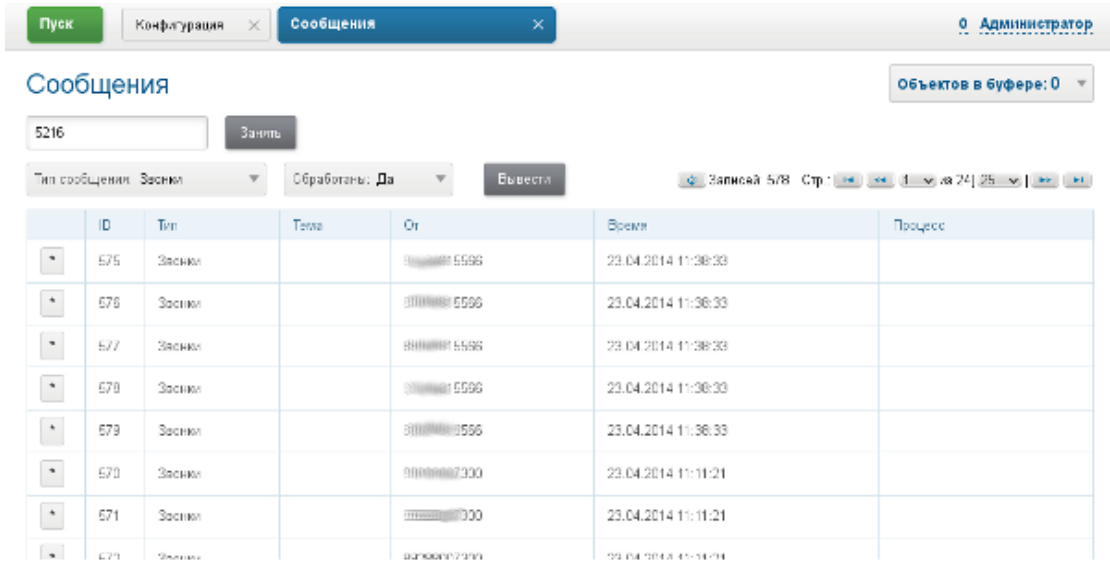Image resolution: width=1110 pixels, height=570 pixels.
Task: Click the Сообщения page heading
Action: click(98, 85)
